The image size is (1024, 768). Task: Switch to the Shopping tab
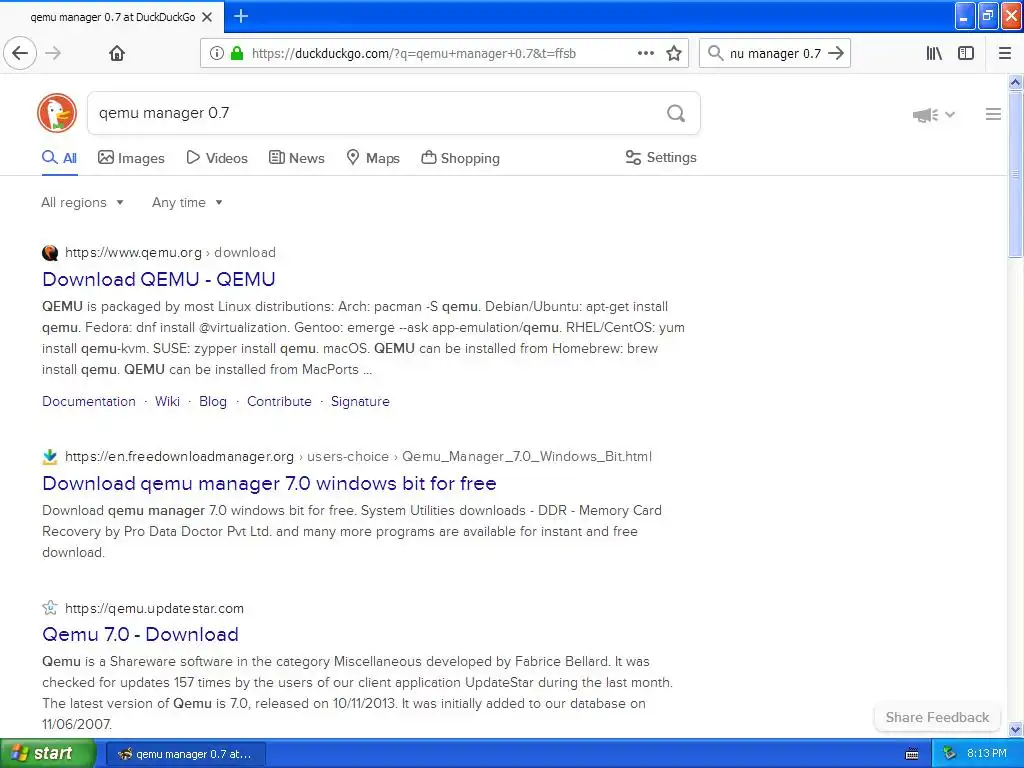[460, 158]
